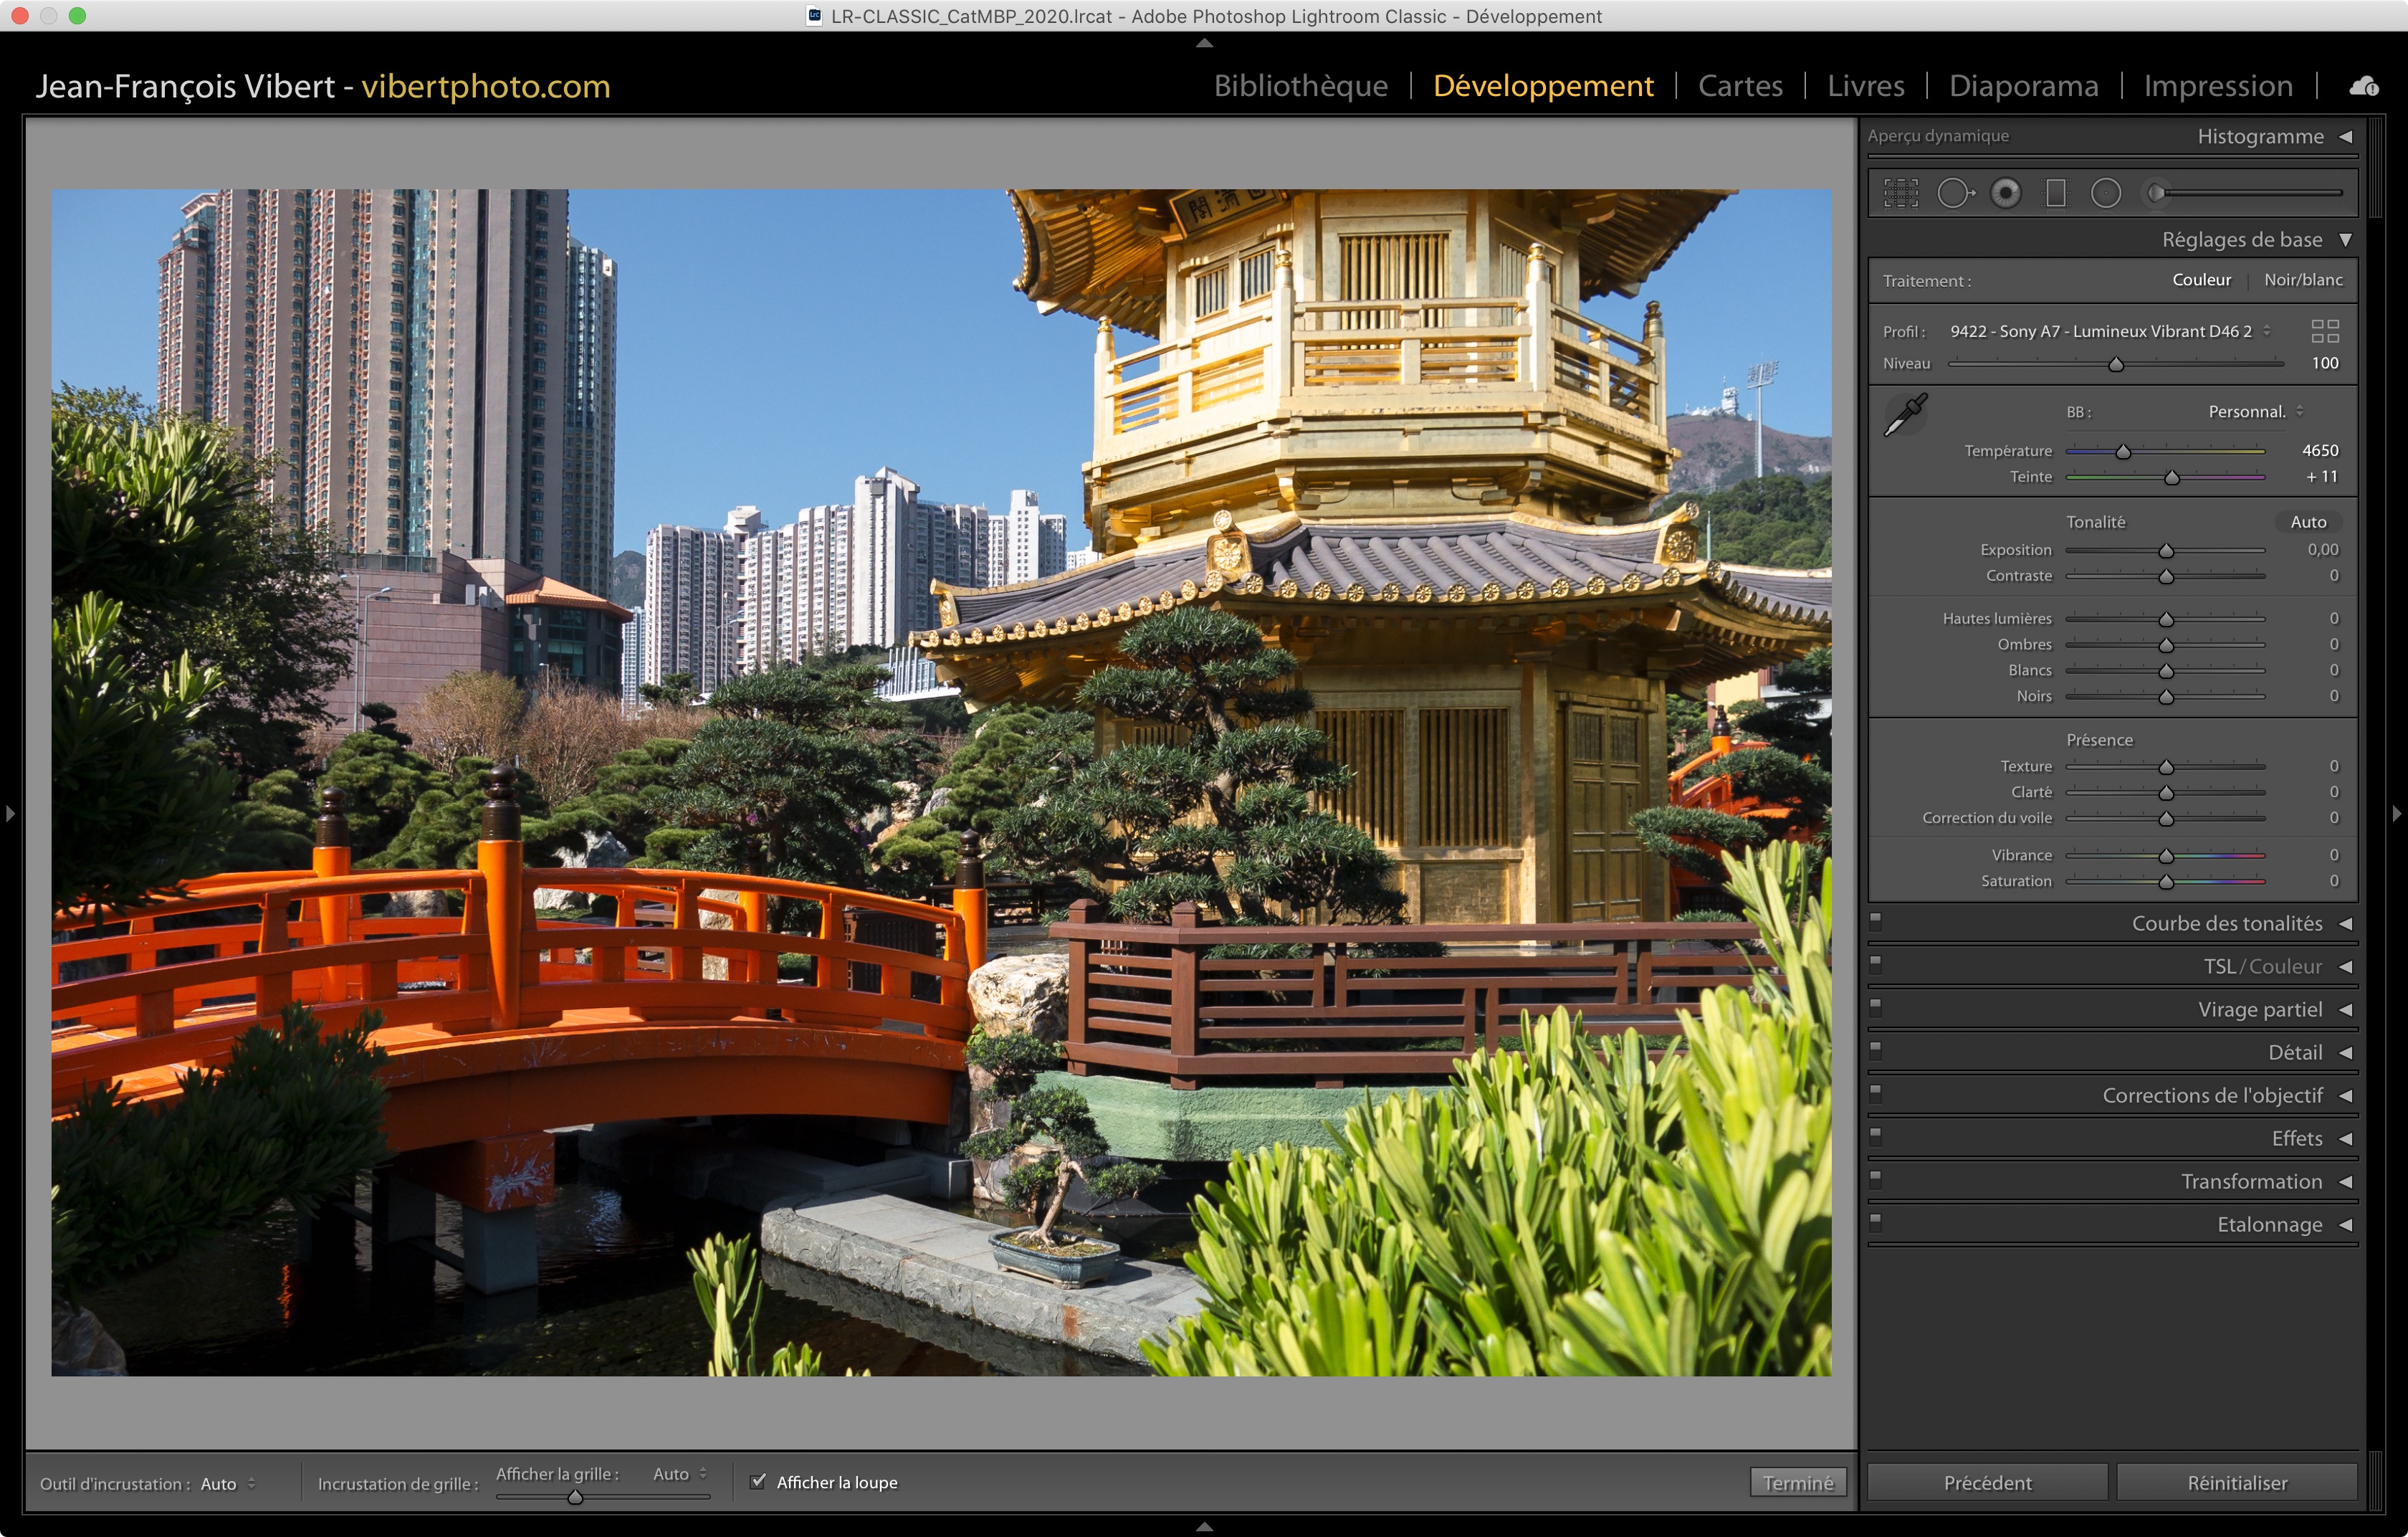2408x1537 pixels.
Task: Click the Réinitialiser button
Action: (2236, 1483)
